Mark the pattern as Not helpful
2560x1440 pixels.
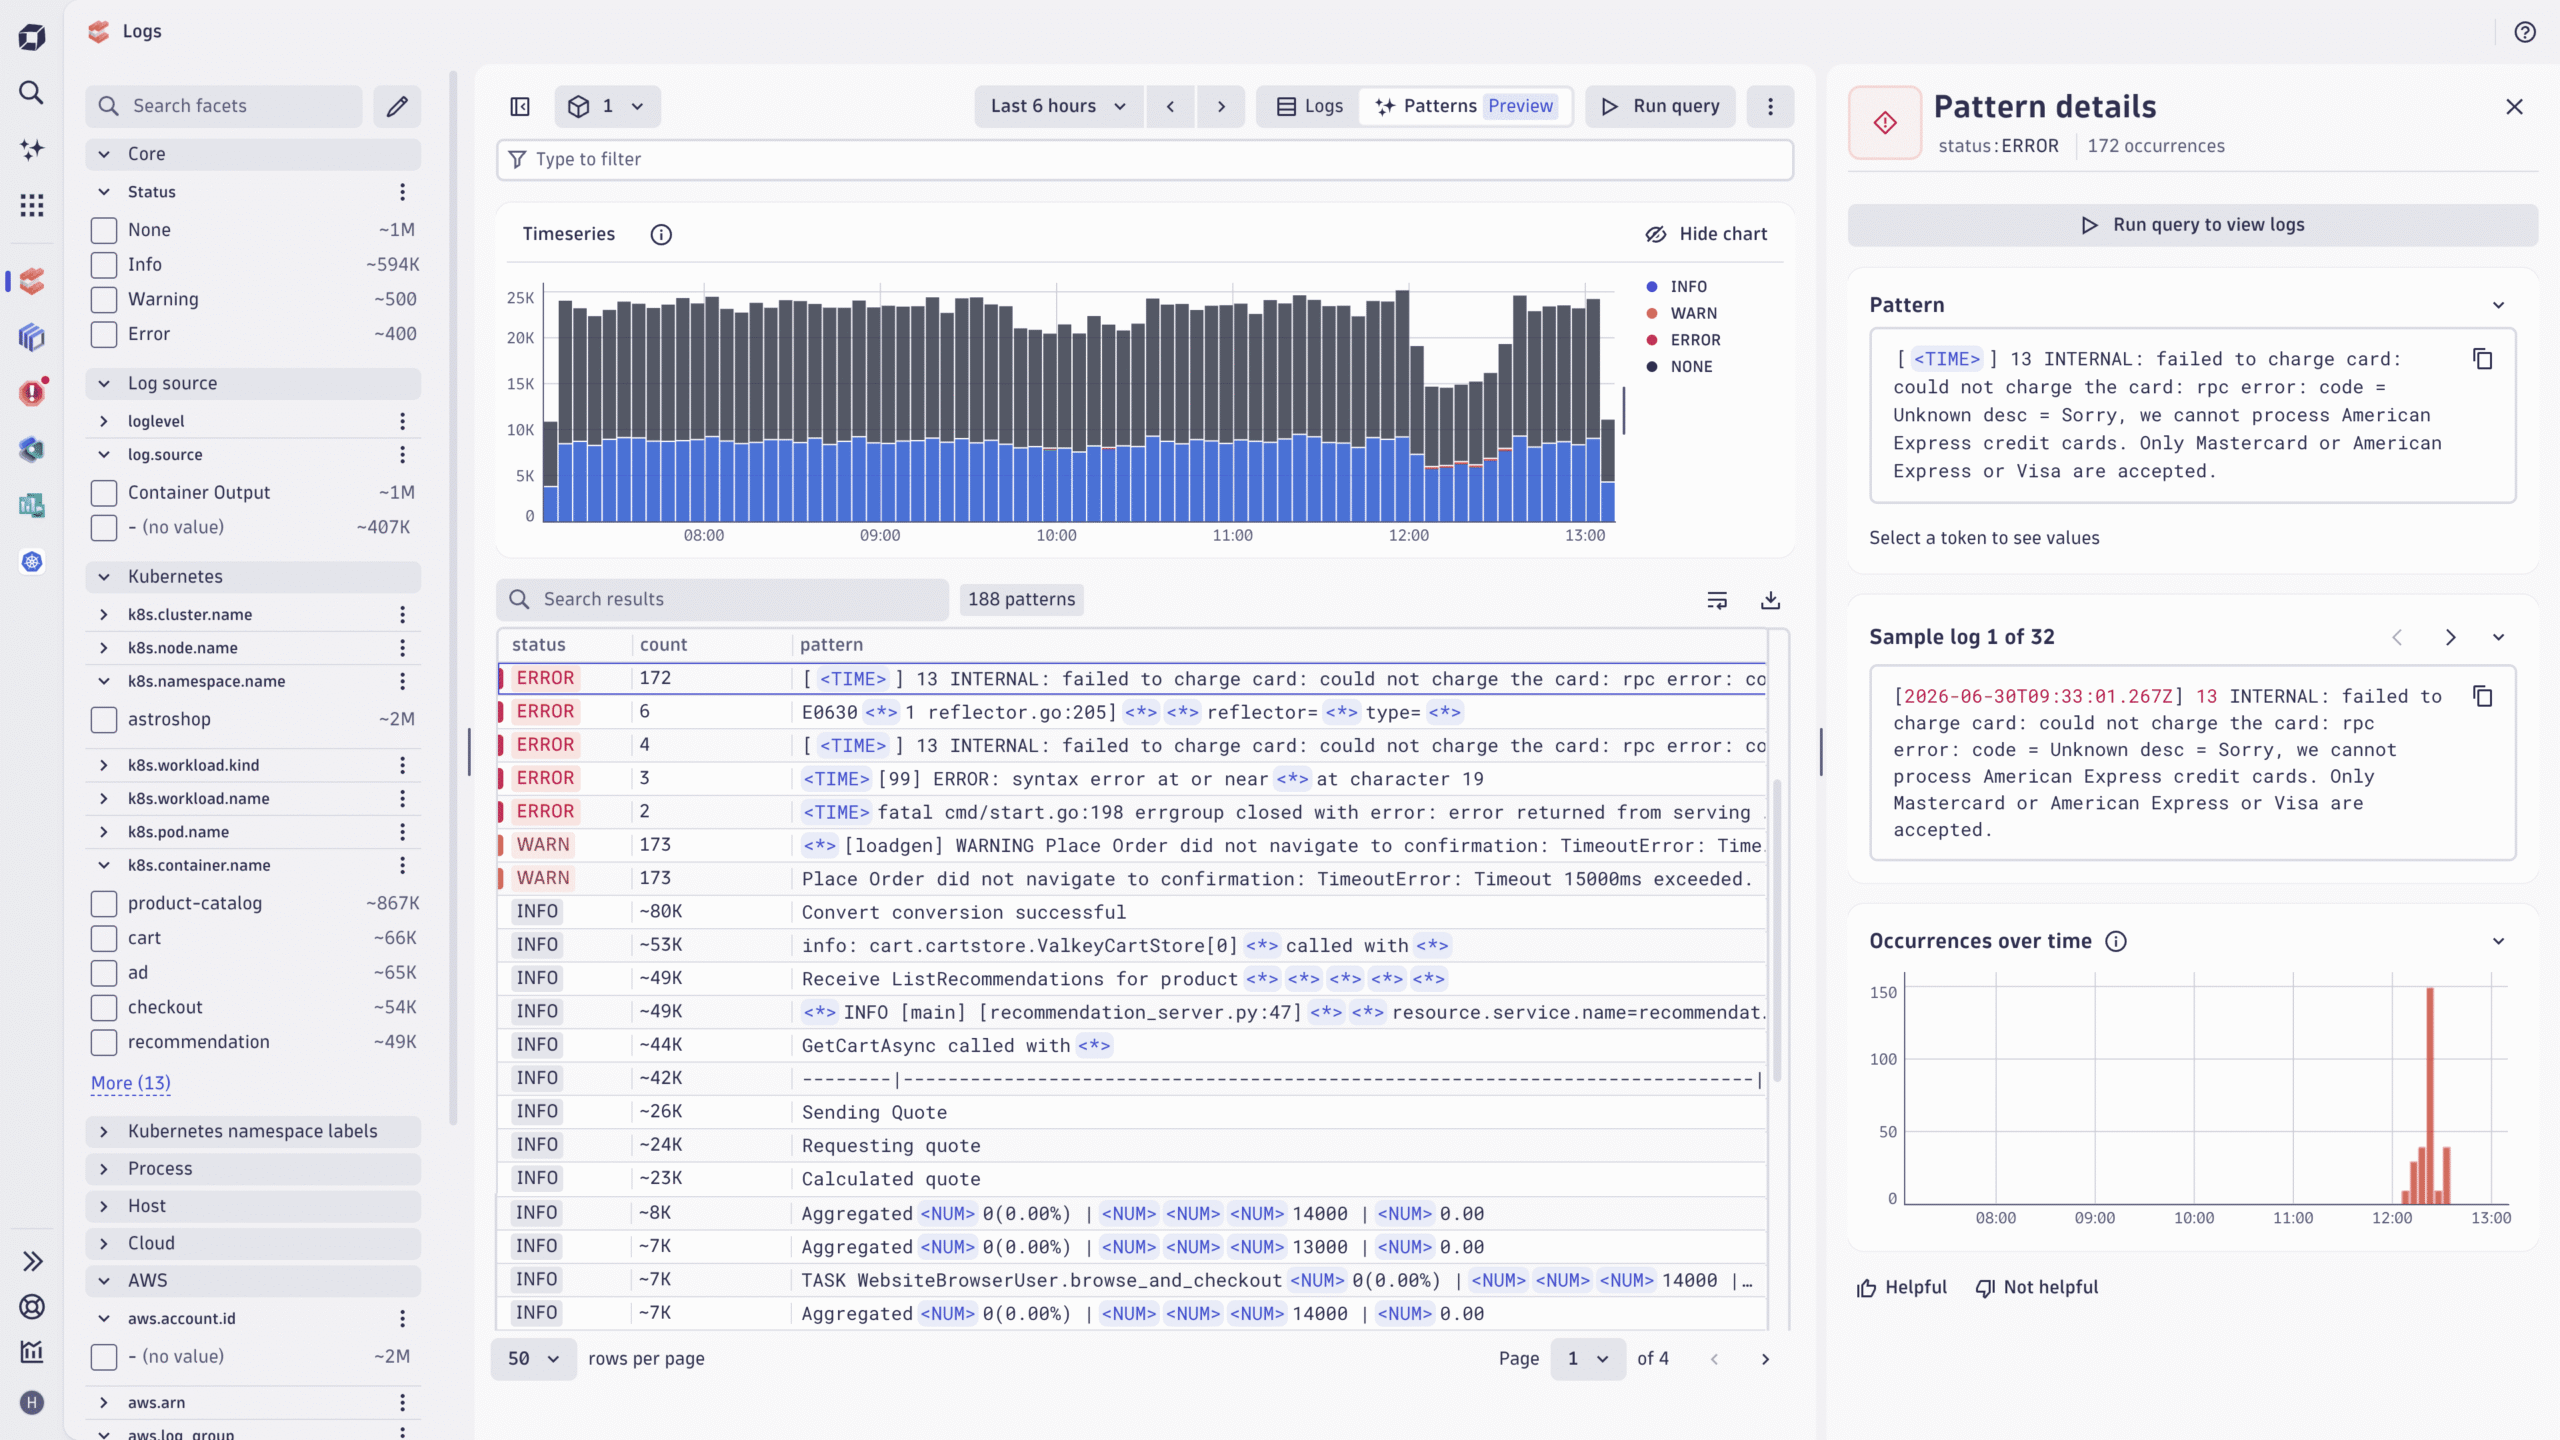pyautogui.click(x=2036, y=1288)
